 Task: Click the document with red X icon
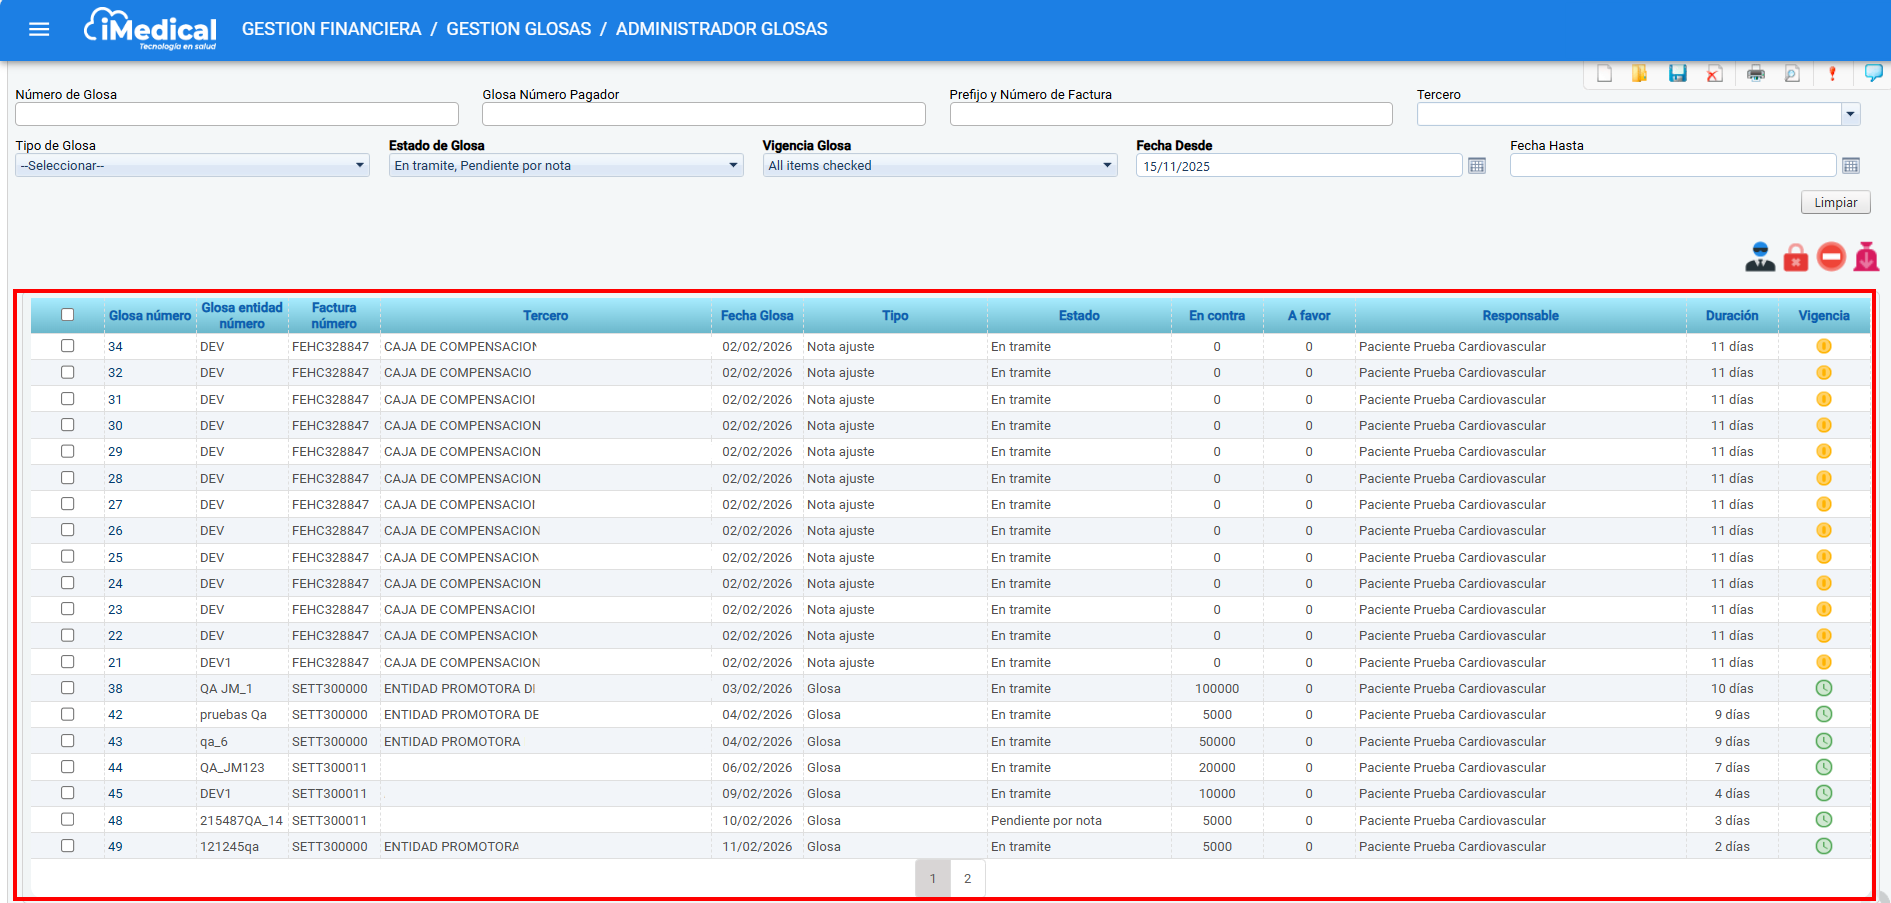1714,74
